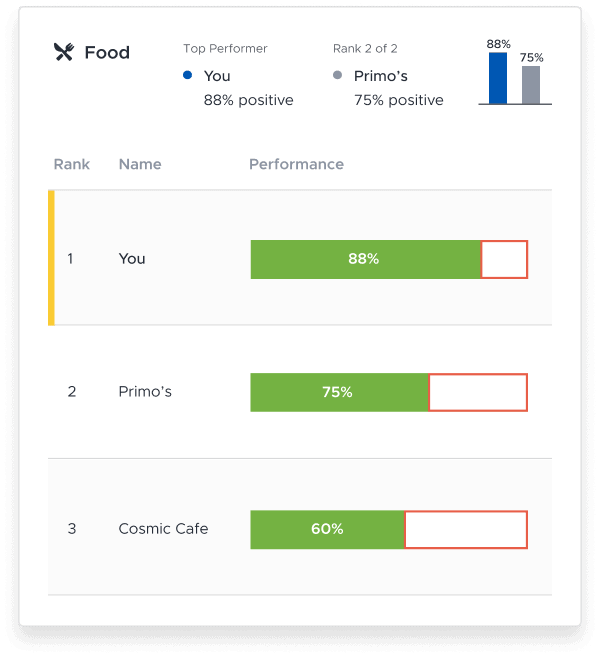Click the Rank 2 of 2 label
Viewport: 601px width, 658px height.
click(x=367, y=48)
